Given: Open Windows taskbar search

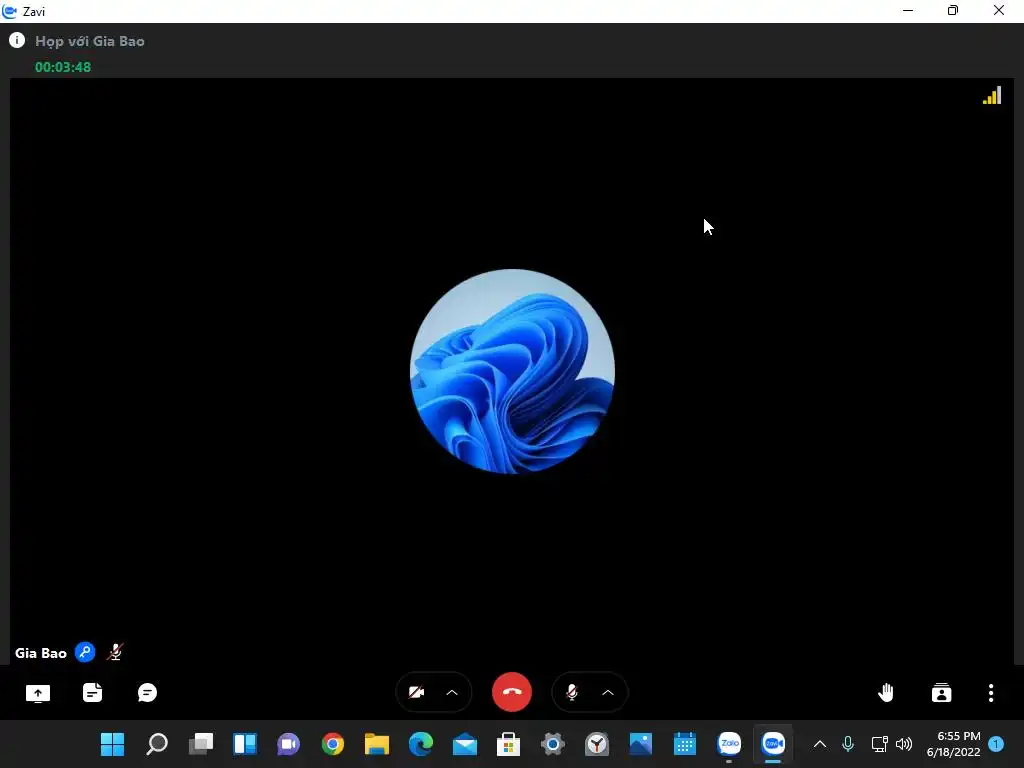Looking at the screenshot, I should pos(157,744).
